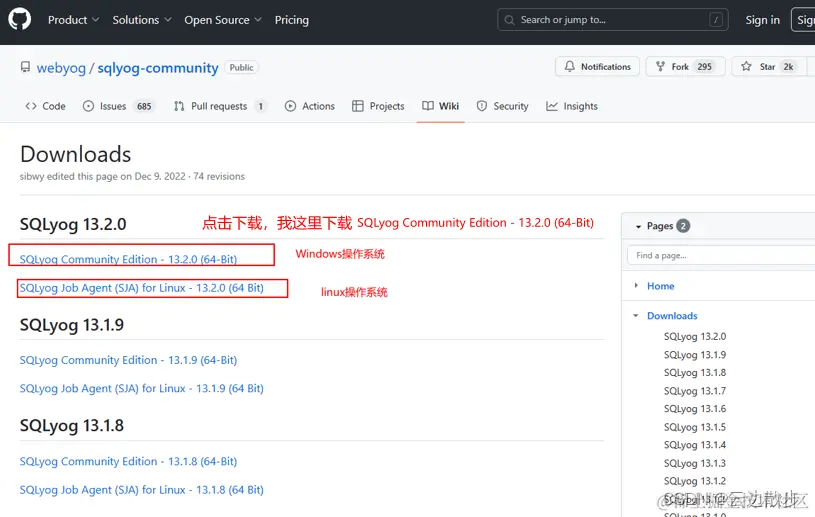
Task: Open the Projects tab
Action: pyautogui.click(x=378, y=106)
